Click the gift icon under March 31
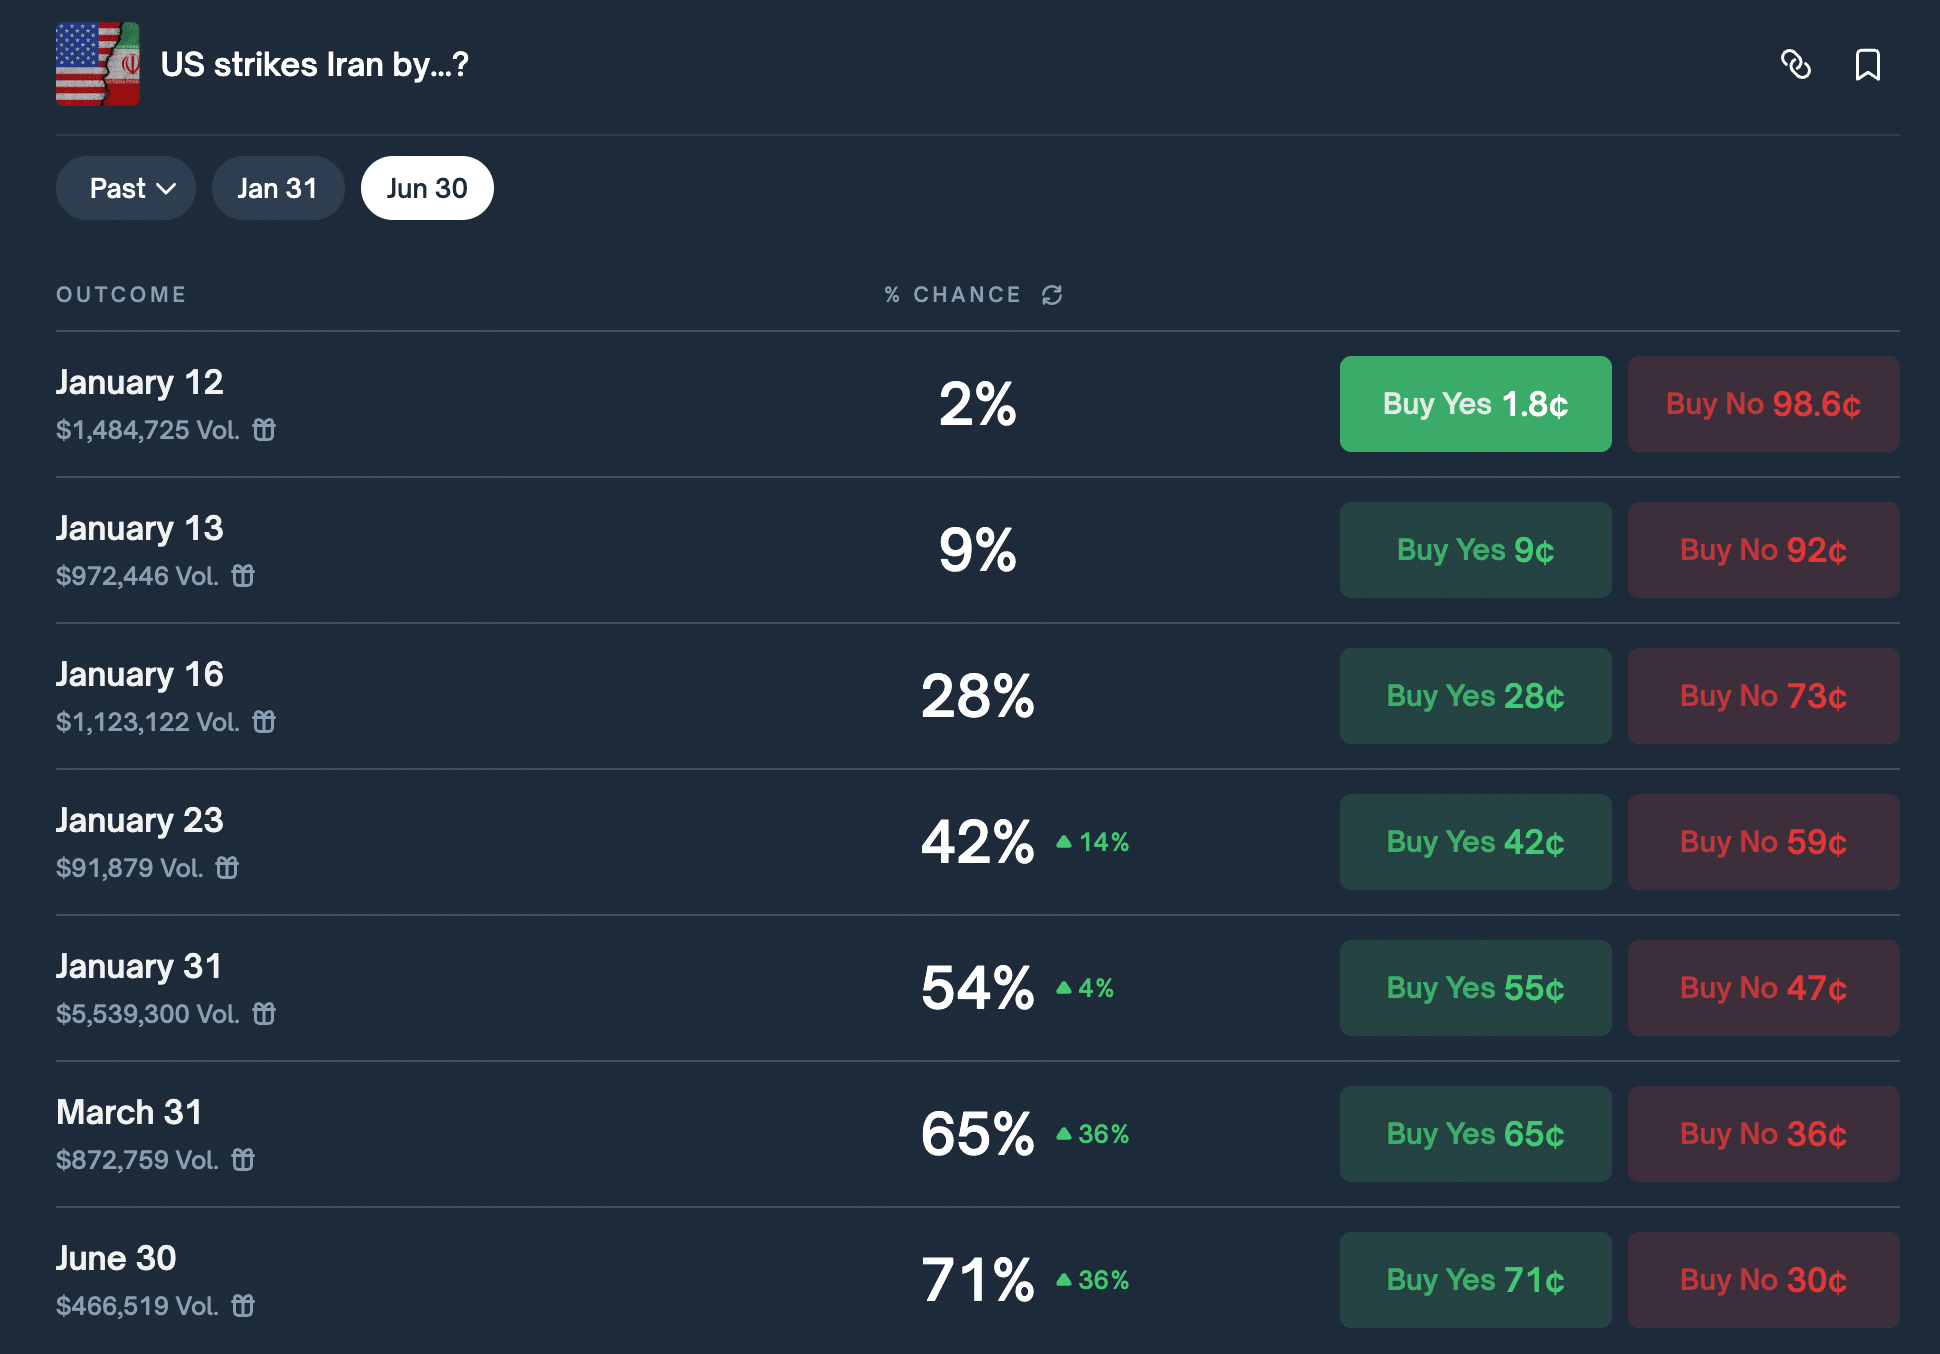The image size is (1940, 1354). click(x=243, y=1160)
